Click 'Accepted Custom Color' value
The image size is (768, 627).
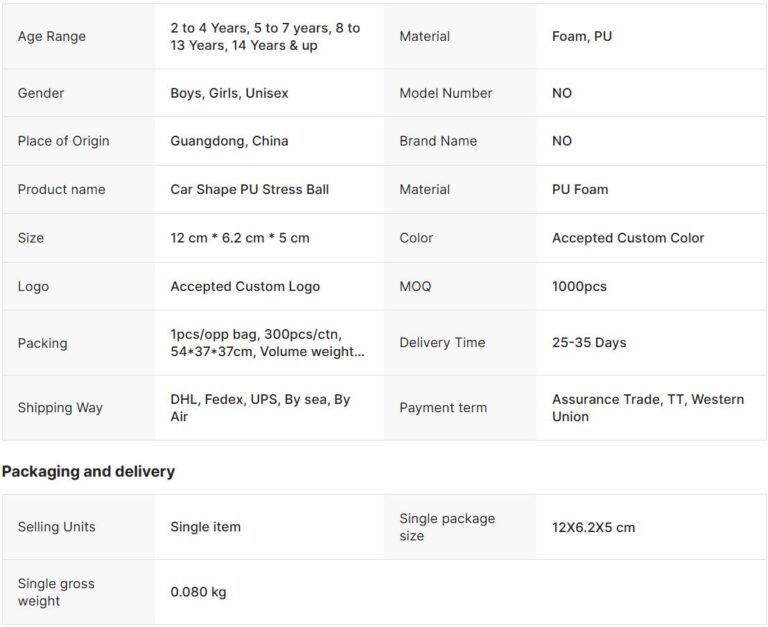pyautogui.click(x=628, y=238)
